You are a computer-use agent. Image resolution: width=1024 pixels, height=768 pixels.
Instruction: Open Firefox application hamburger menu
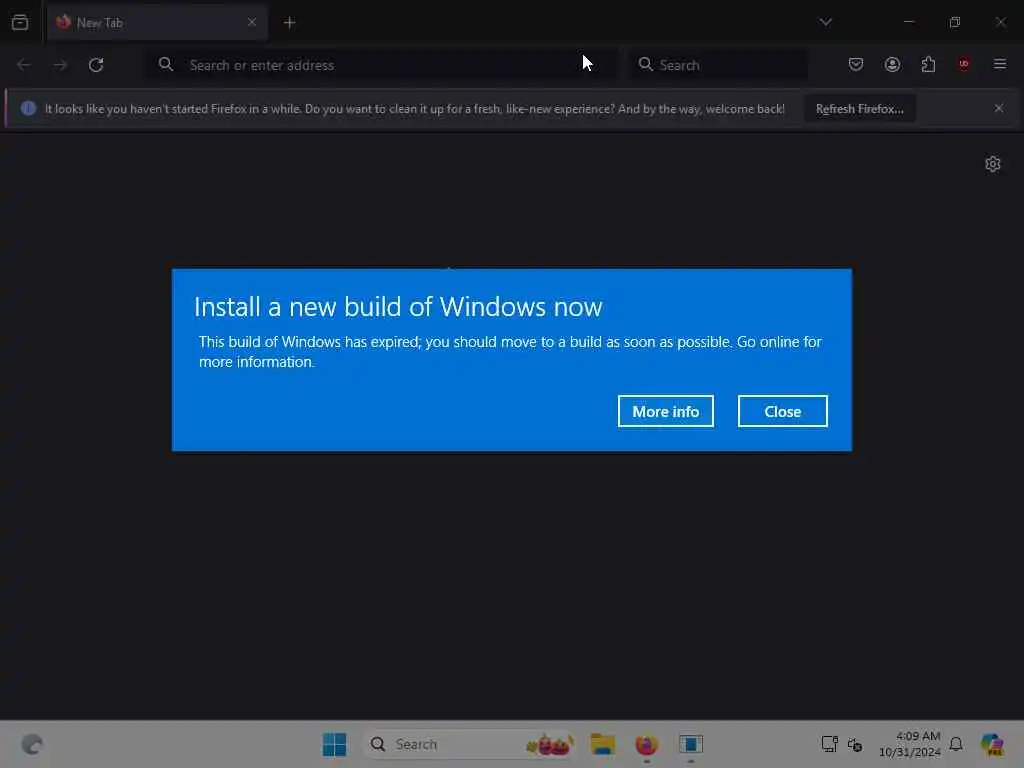1000,64
